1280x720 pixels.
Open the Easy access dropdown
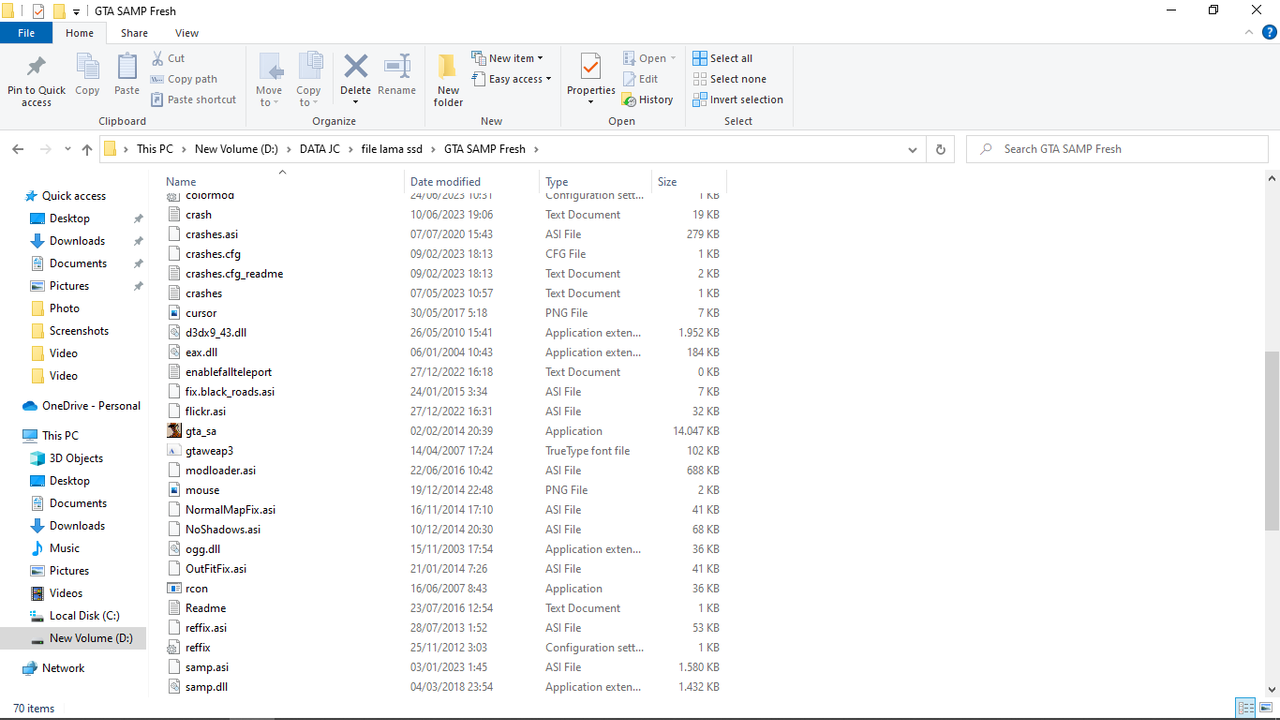[510, 79]
